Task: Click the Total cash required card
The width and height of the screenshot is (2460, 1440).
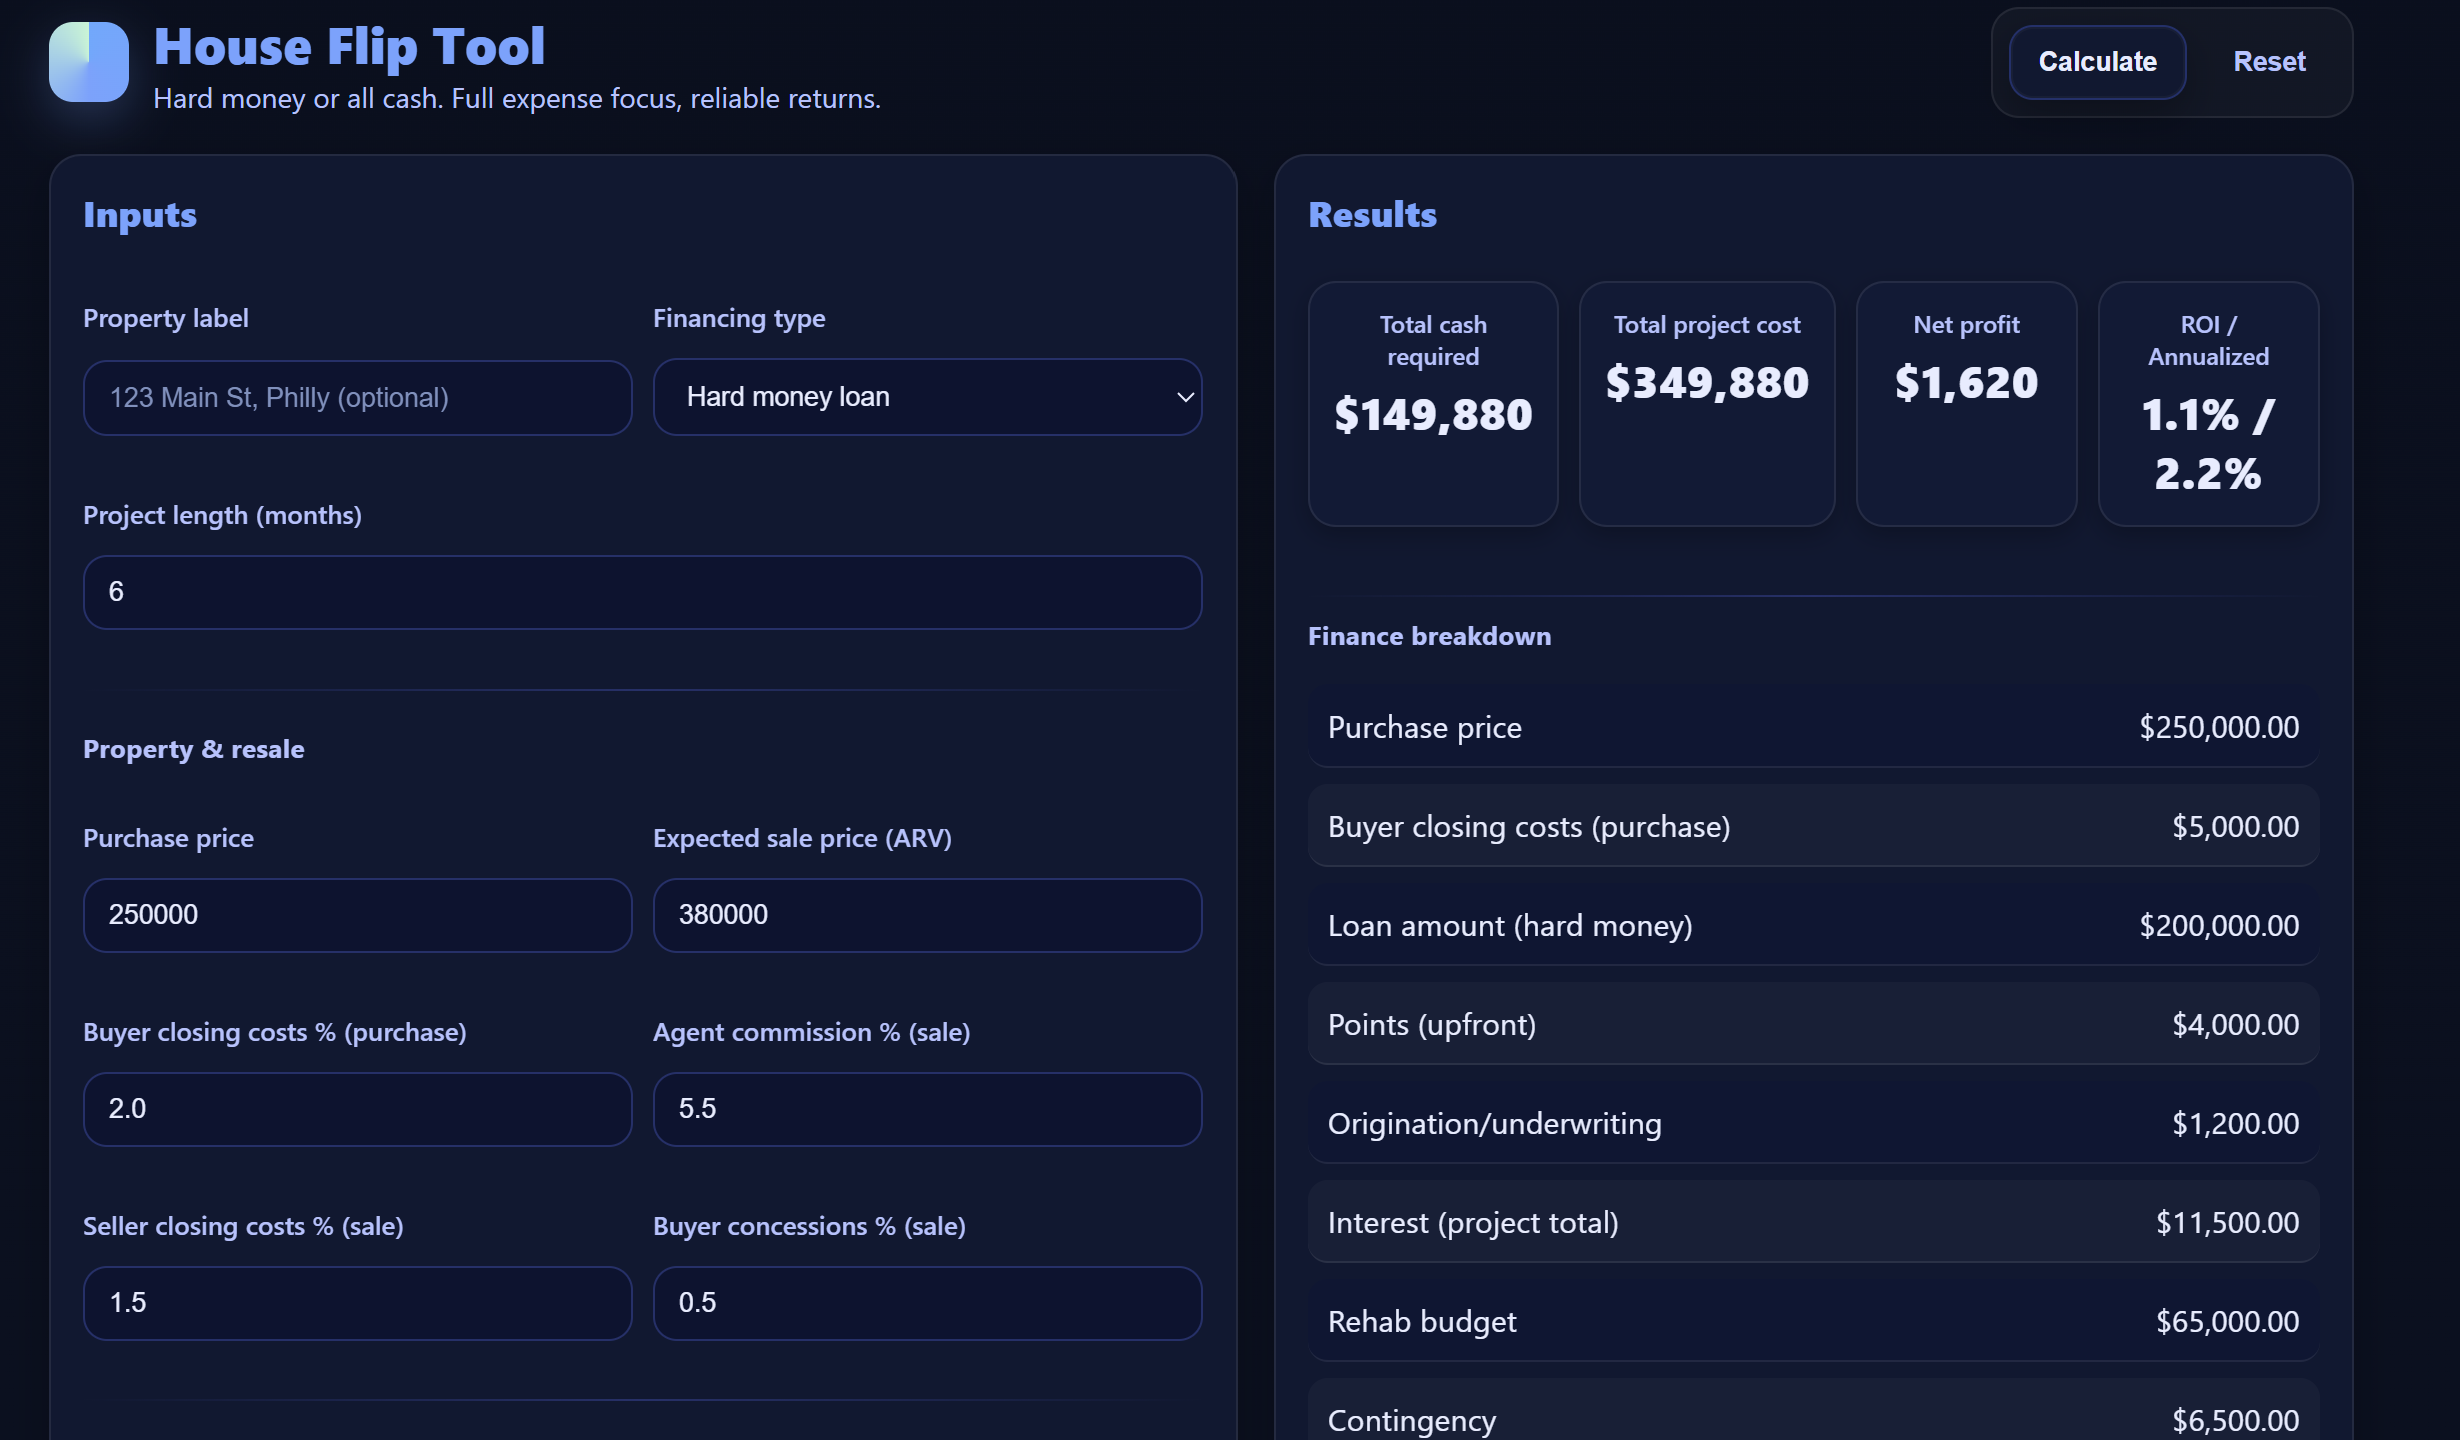Action: pos(1432,403)
